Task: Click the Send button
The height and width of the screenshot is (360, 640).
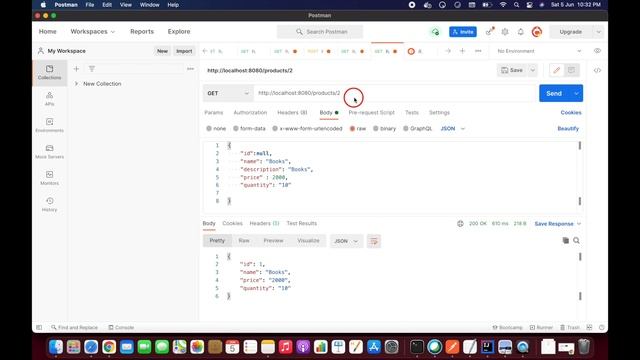Action: tap(554, 93)
